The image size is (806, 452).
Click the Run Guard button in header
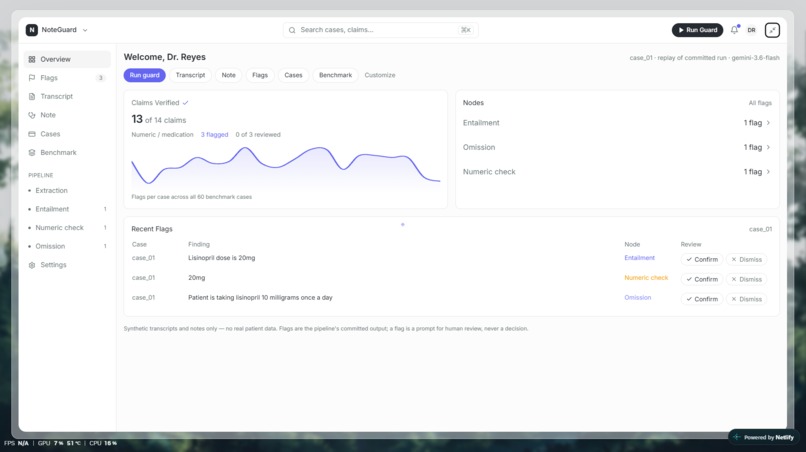[697, 30]
